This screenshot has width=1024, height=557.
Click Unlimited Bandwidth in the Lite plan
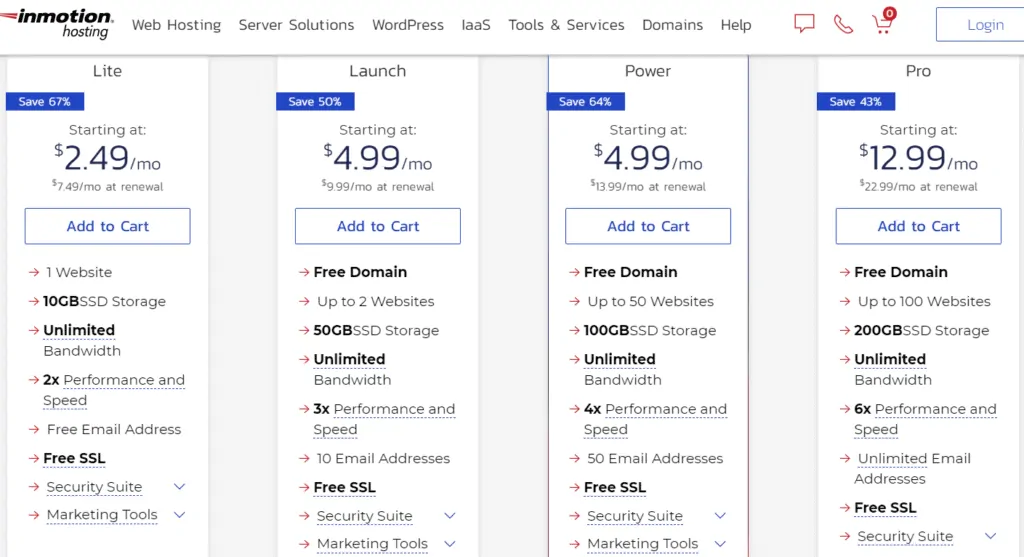click(x=82, y=340)
